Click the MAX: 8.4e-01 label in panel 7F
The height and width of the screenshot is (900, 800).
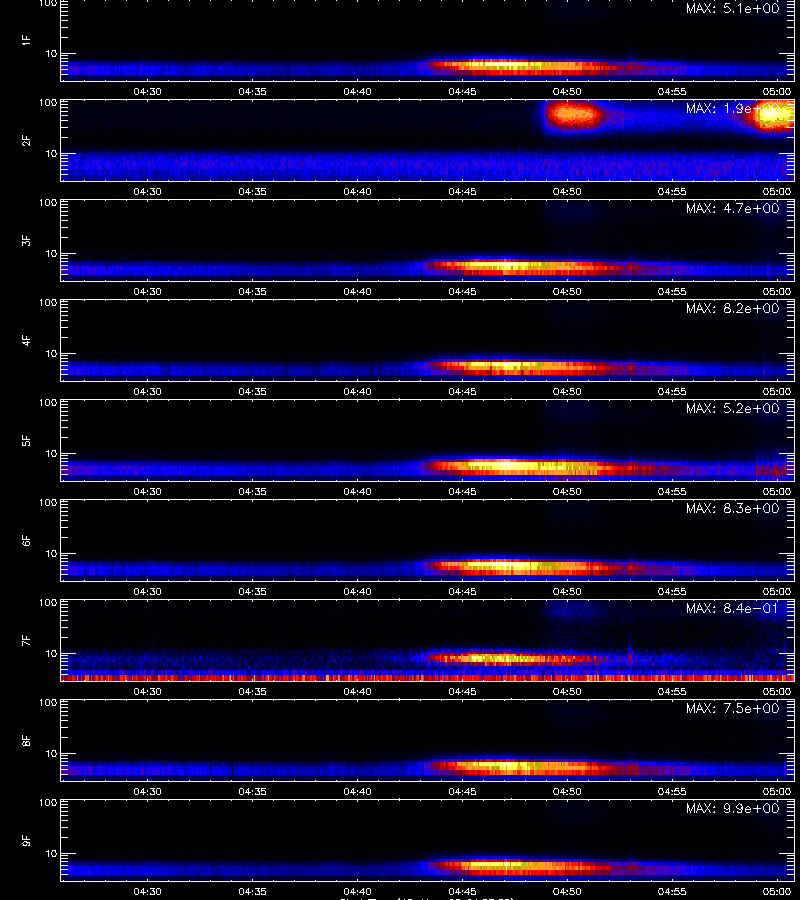tap(732, 608)
